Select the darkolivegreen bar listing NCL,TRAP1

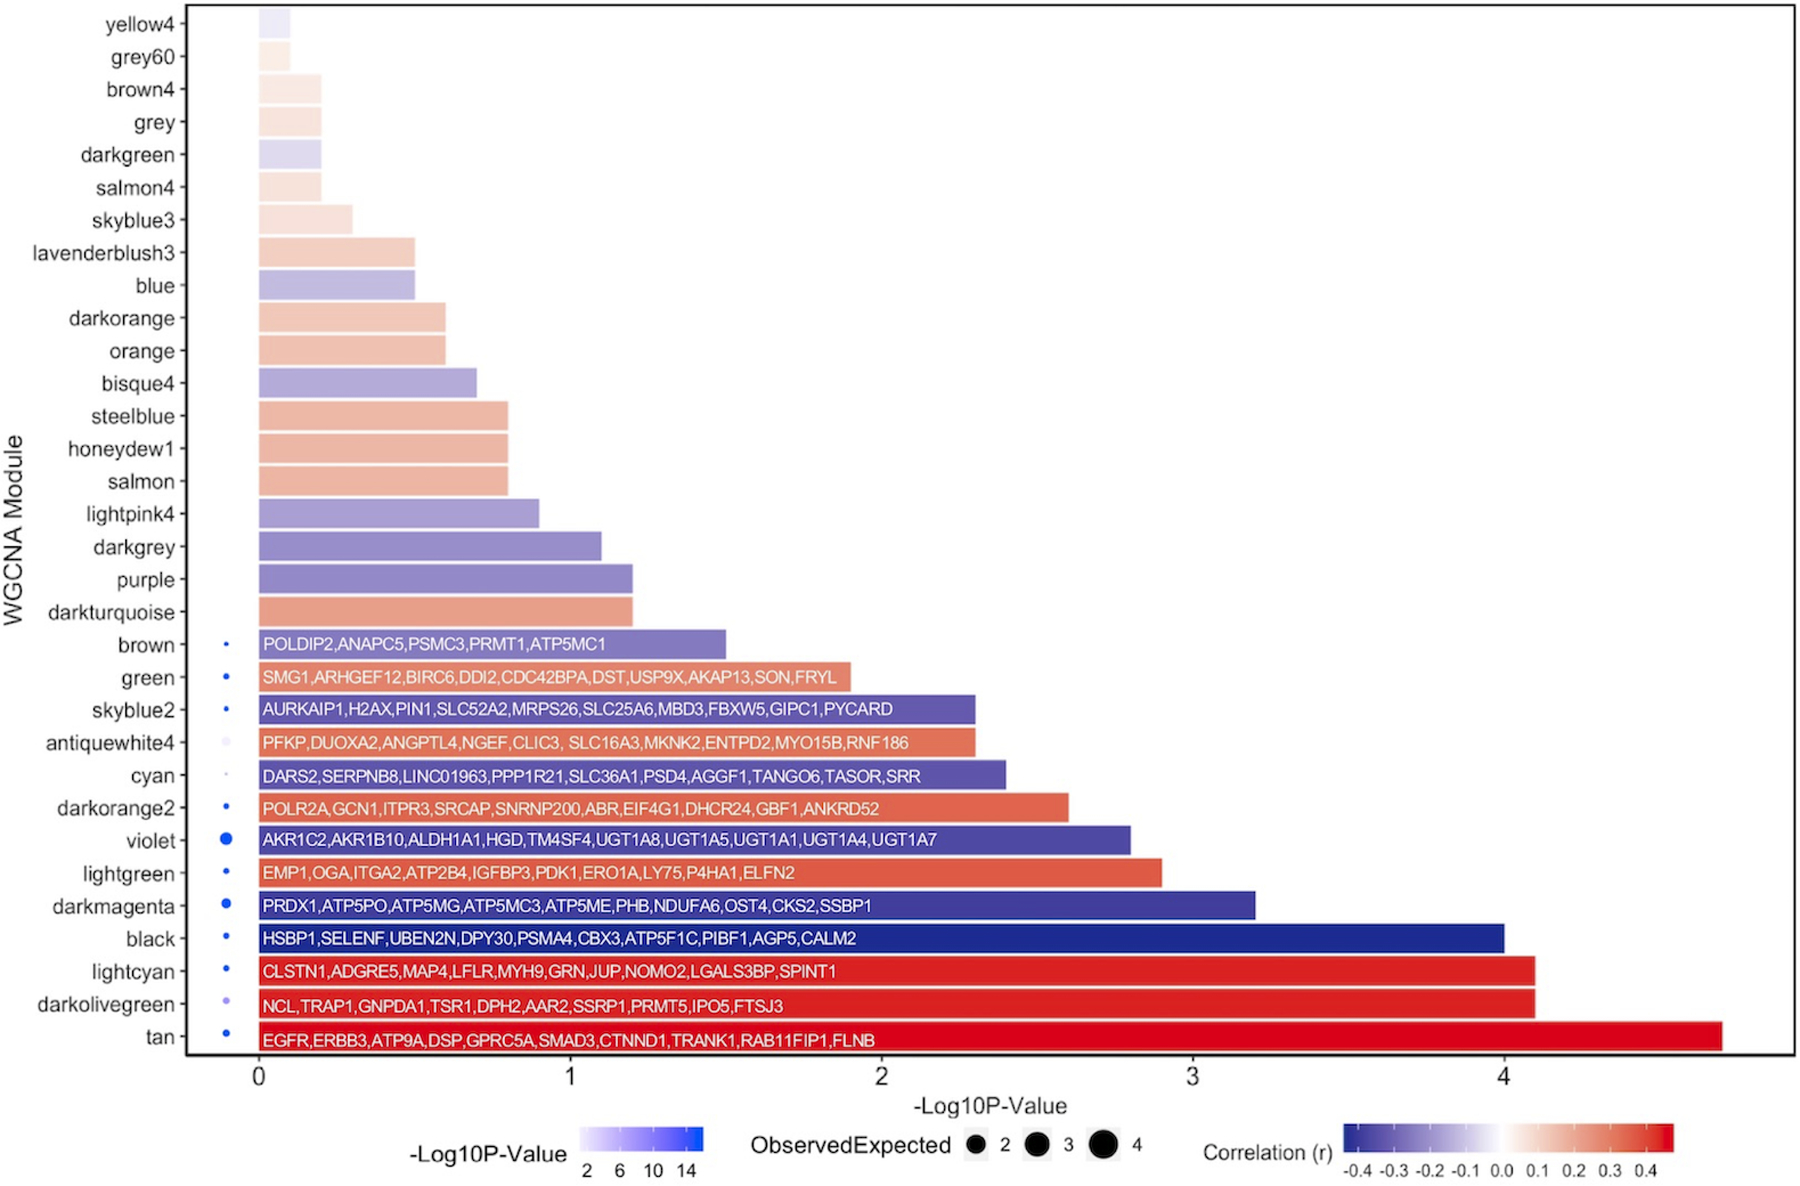[897, 1004]
